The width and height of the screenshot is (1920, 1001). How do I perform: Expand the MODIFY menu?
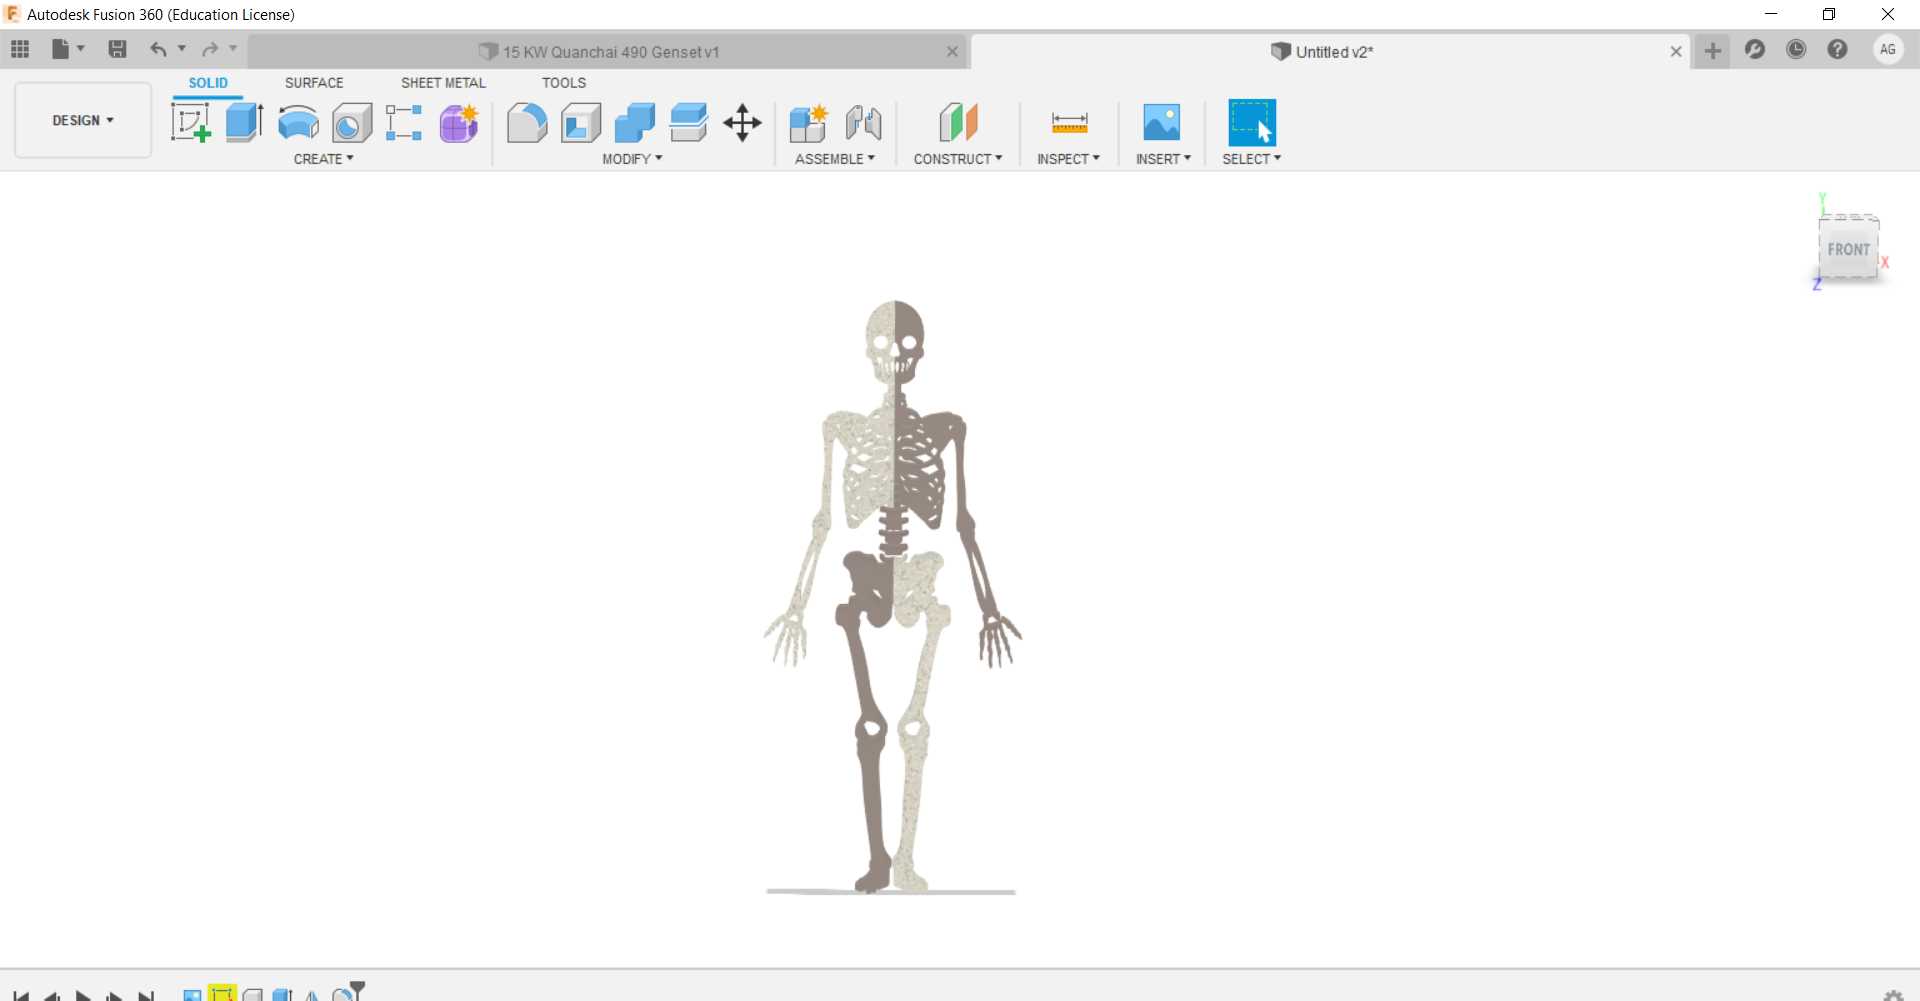coord(632,159)
